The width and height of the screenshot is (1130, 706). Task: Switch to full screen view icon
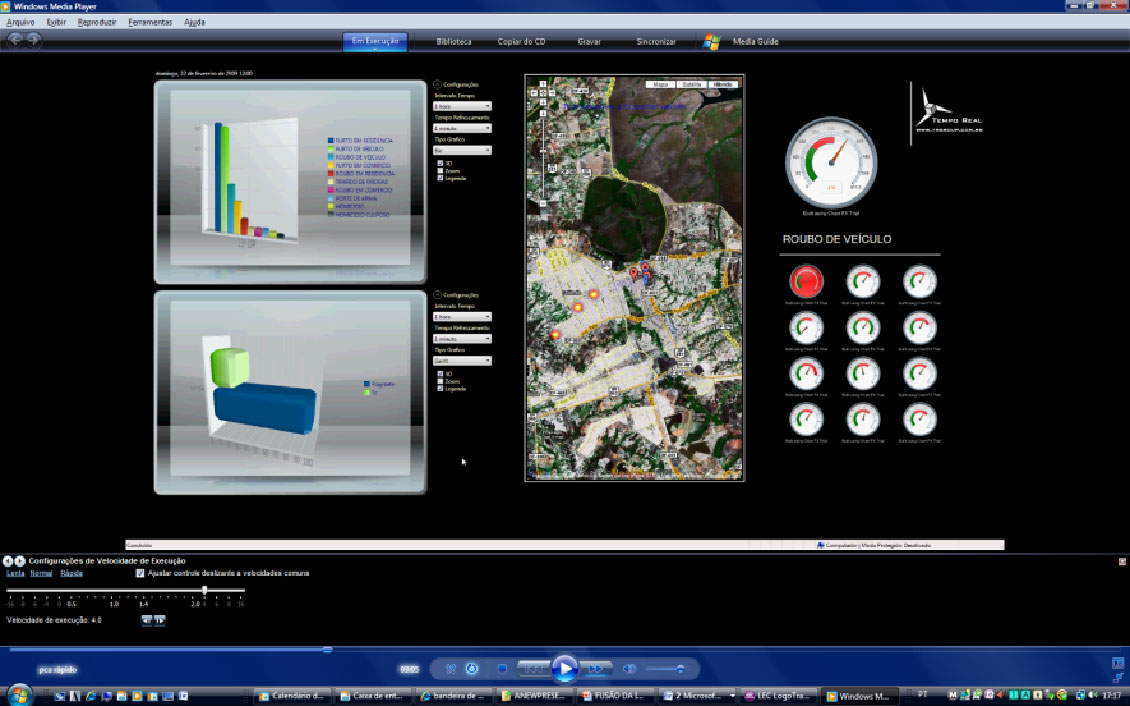point(1118,663)
